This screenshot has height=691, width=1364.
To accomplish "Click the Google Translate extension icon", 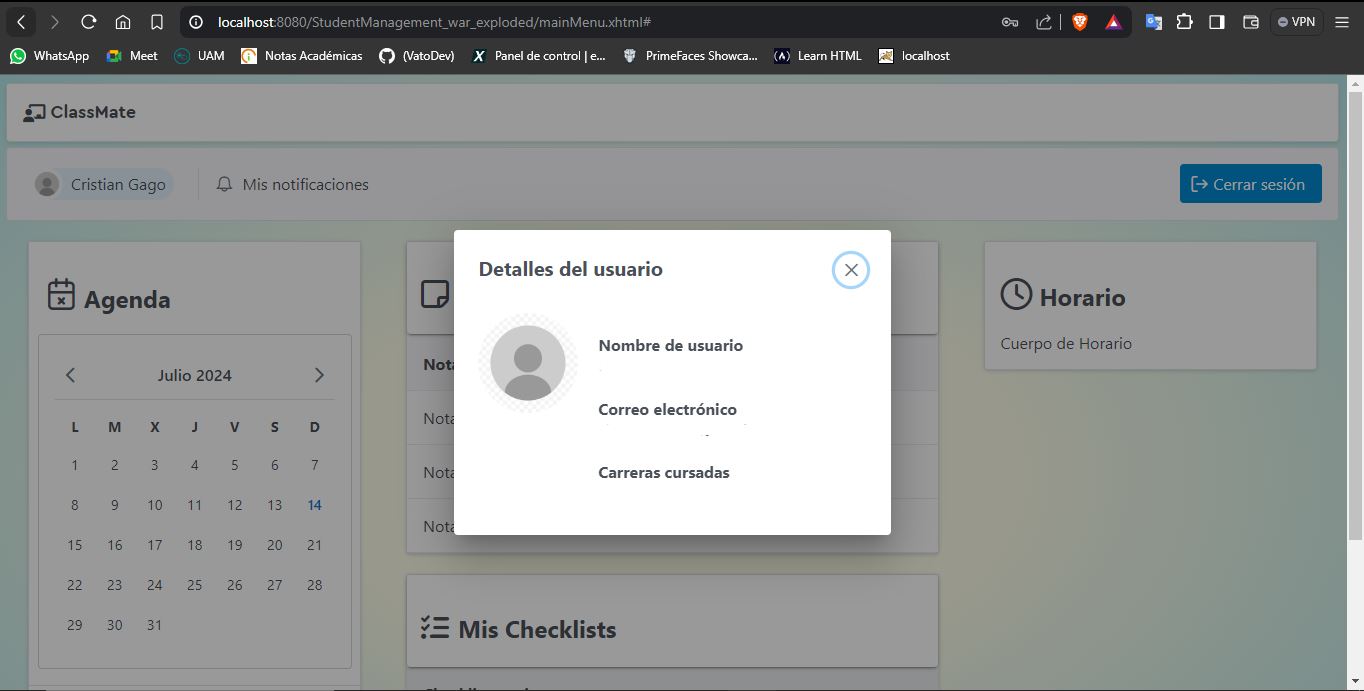I will pyautogui.click(x=1151, y=21).
